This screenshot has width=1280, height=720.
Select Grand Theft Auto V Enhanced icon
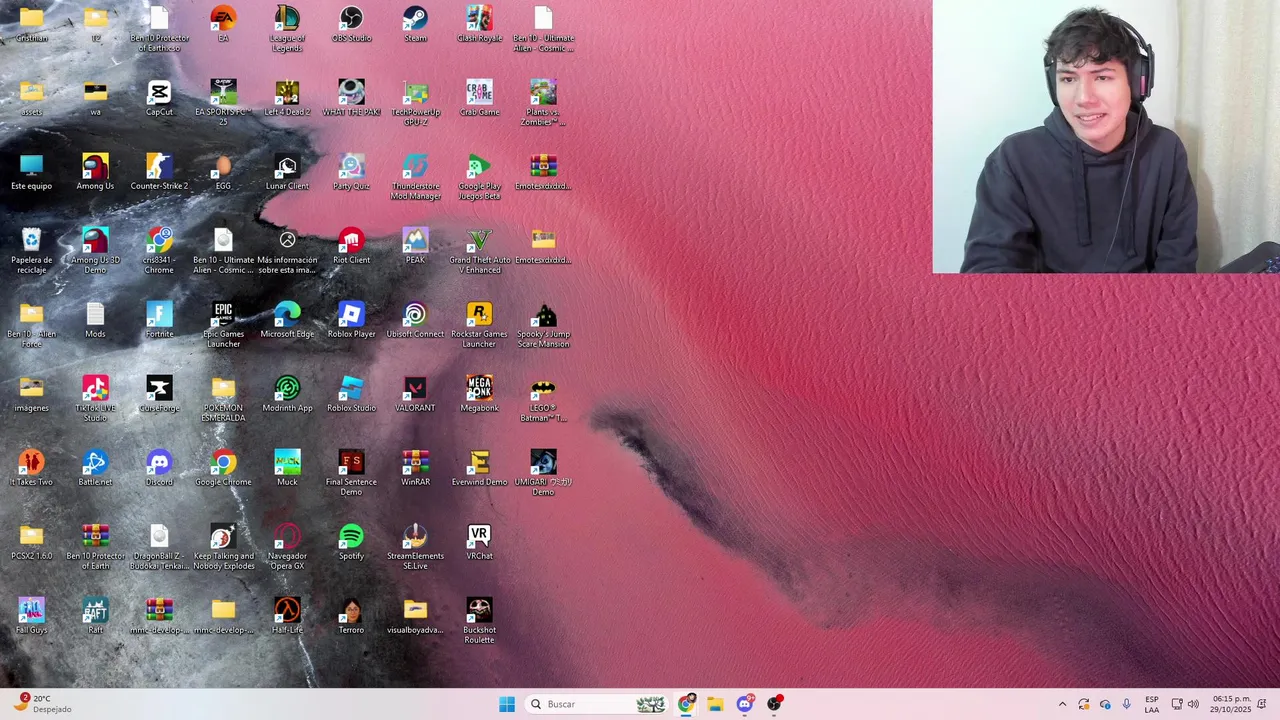[479, 251]
